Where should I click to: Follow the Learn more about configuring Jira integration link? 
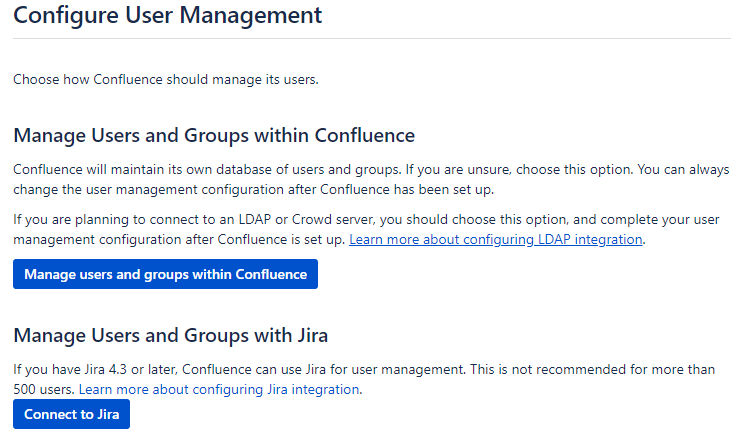pos(219,390)
